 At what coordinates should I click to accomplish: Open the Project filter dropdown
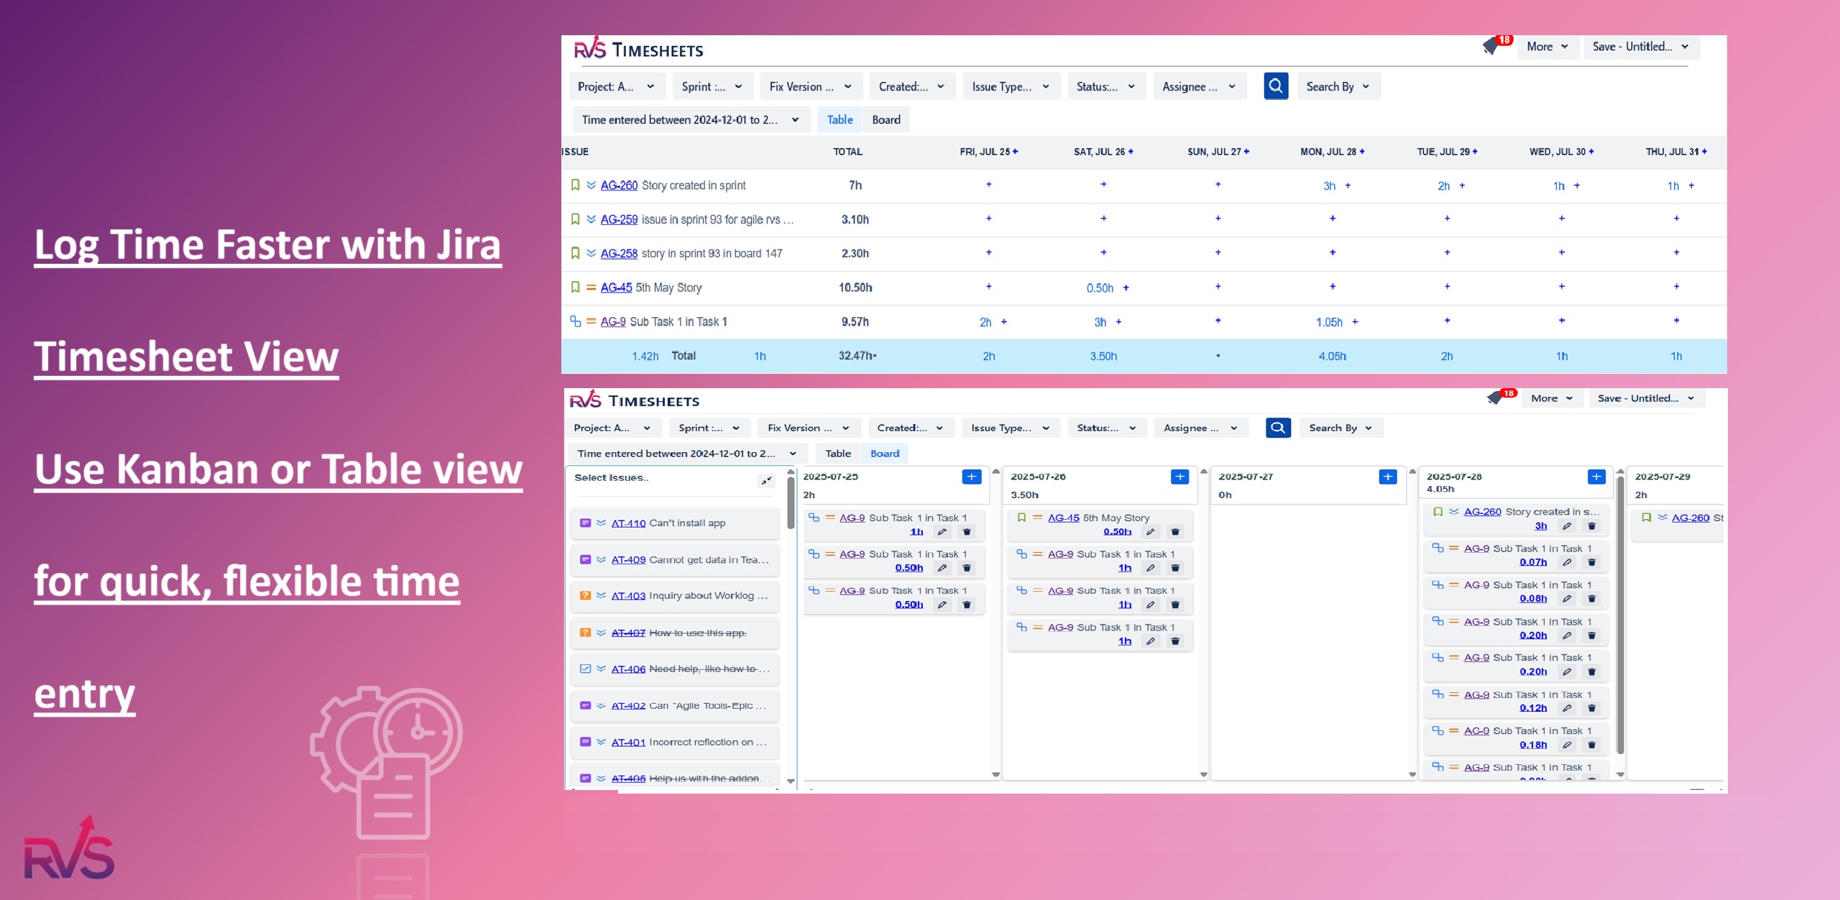coord(617,86)
